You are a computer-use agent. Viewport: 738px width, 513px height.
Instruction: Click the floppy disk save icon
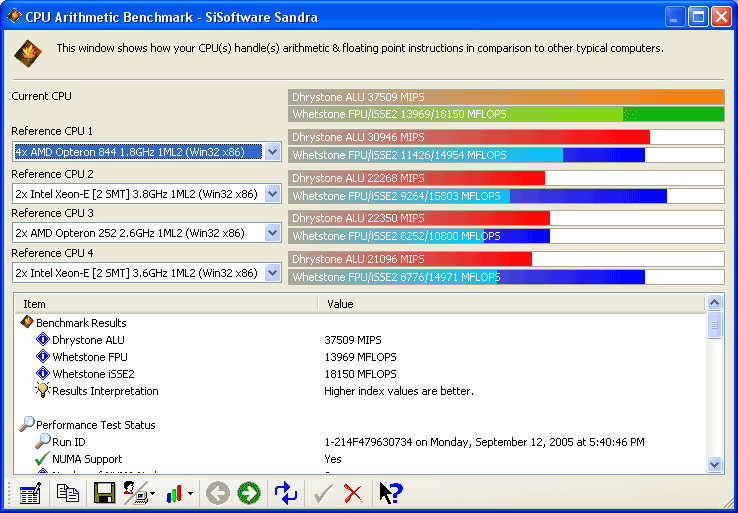[104, 493]
